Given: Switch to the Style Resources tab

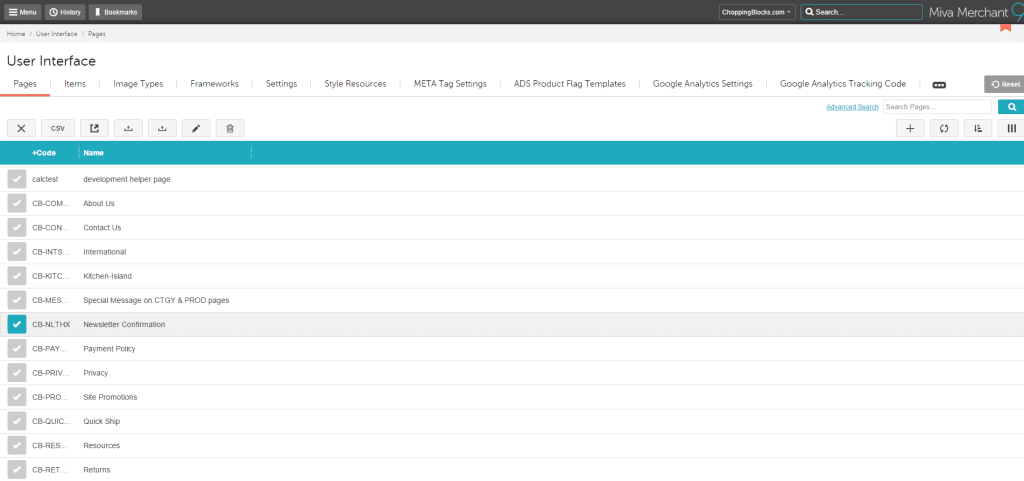Looking at the screenshot, I should (355, 84).
